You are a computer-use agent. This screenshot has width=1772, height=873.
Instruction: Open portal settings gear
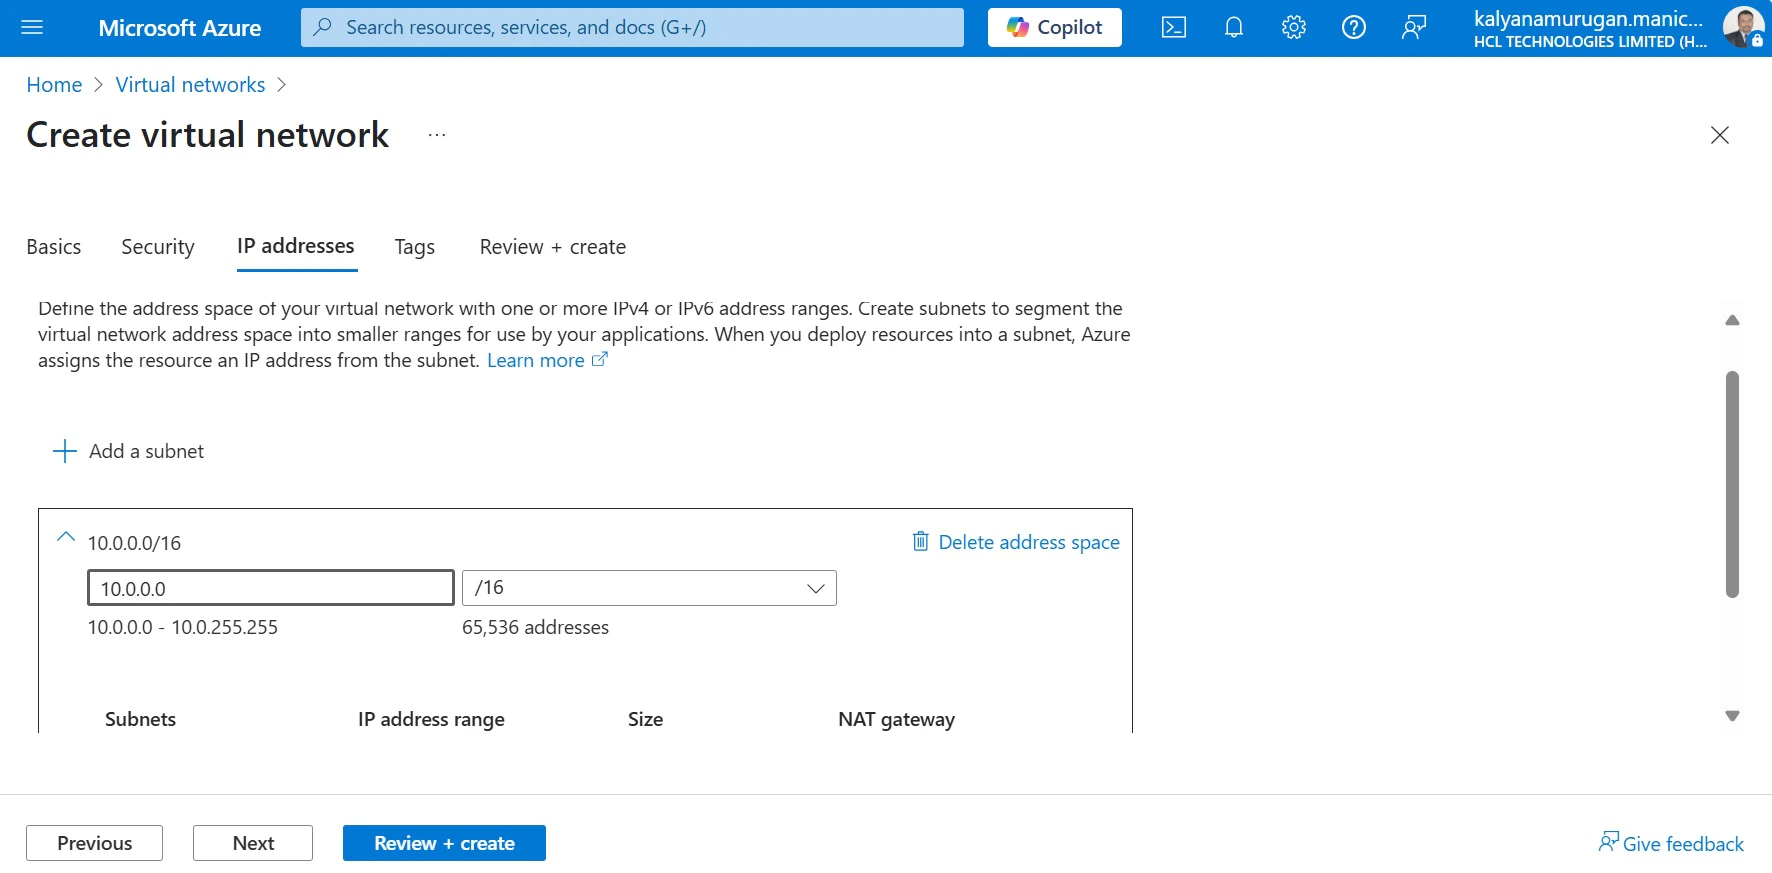click(x=1294, y=27)
